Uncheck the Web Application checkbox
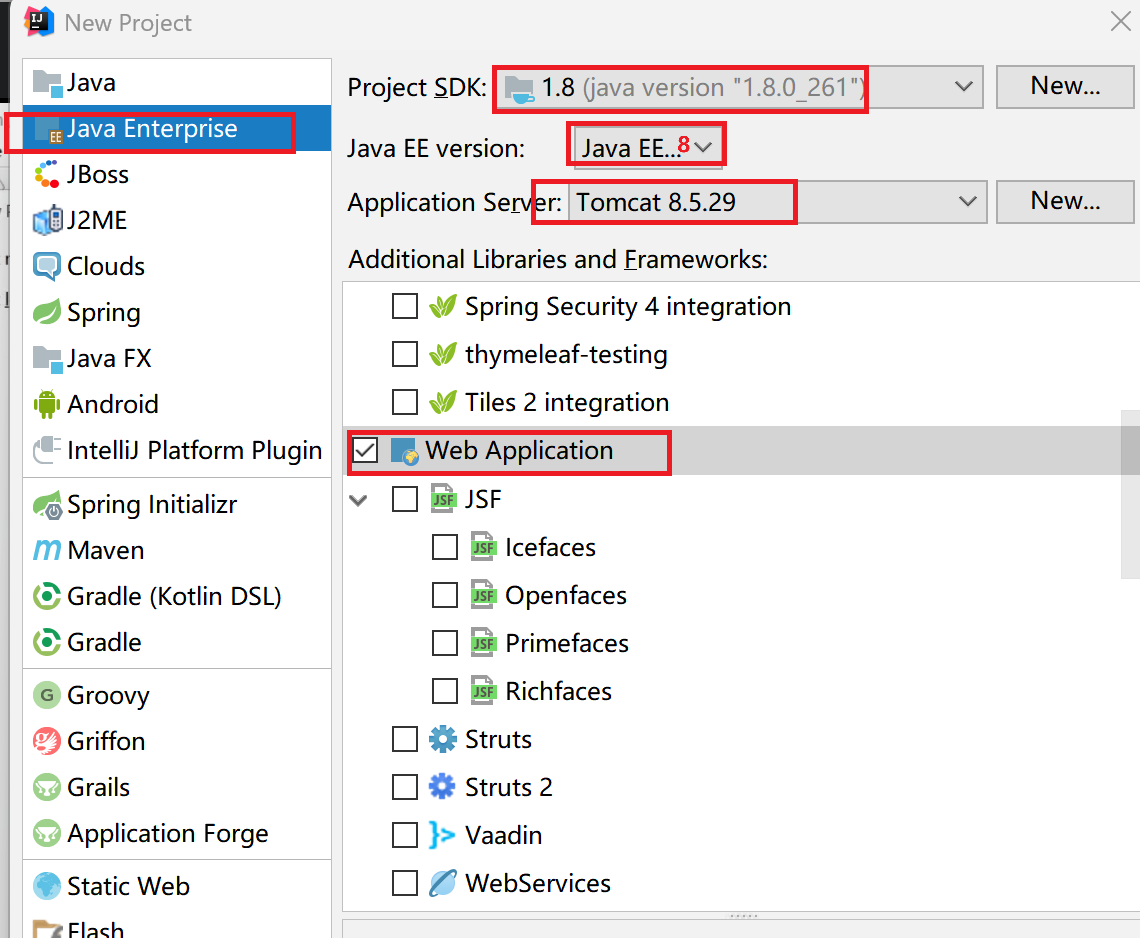Image resolution: width=1140 pixels, height=938 pixels. click(365, 451)
